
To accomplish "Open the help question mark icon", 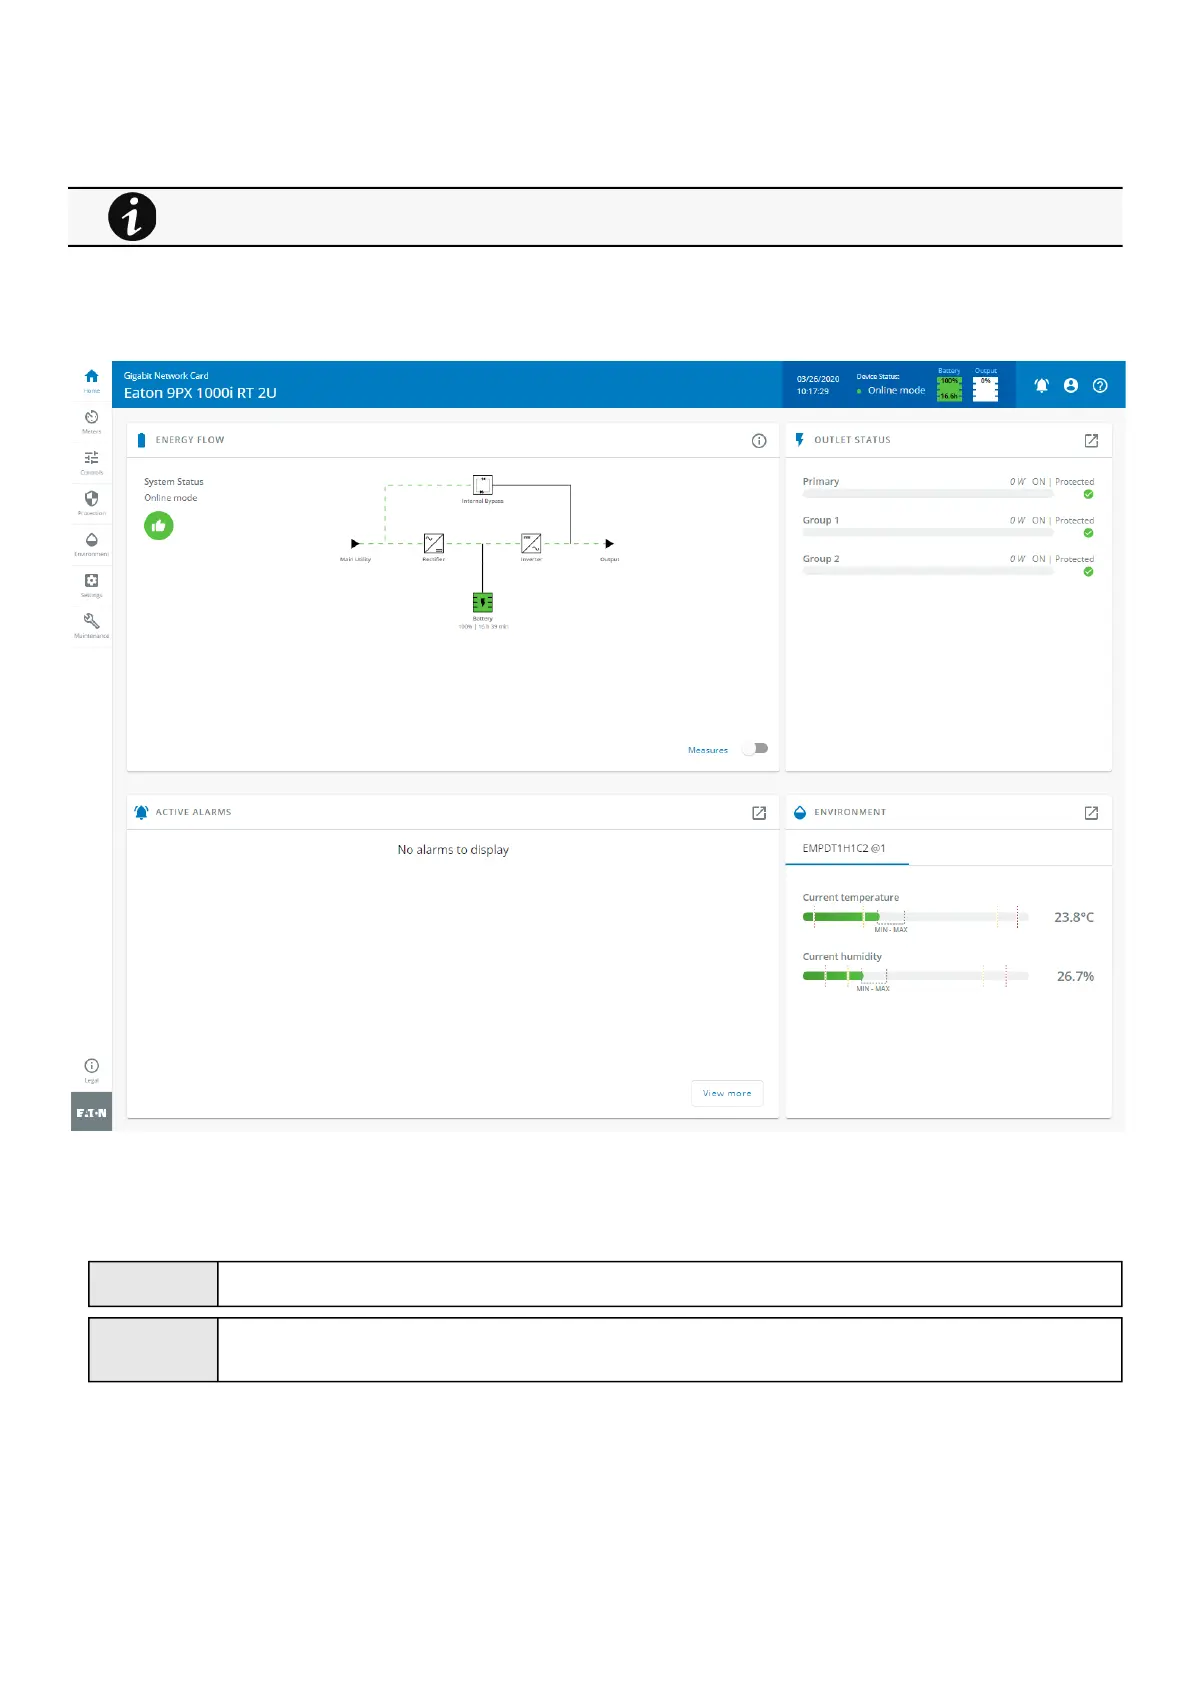I will point(1100,385).
